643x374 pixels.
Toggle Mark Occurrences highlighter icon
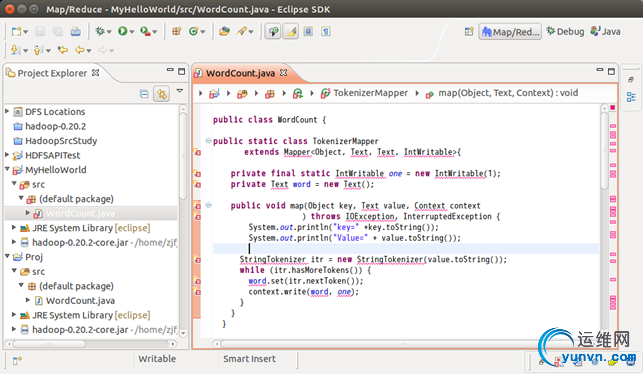[x=291, y=32]
